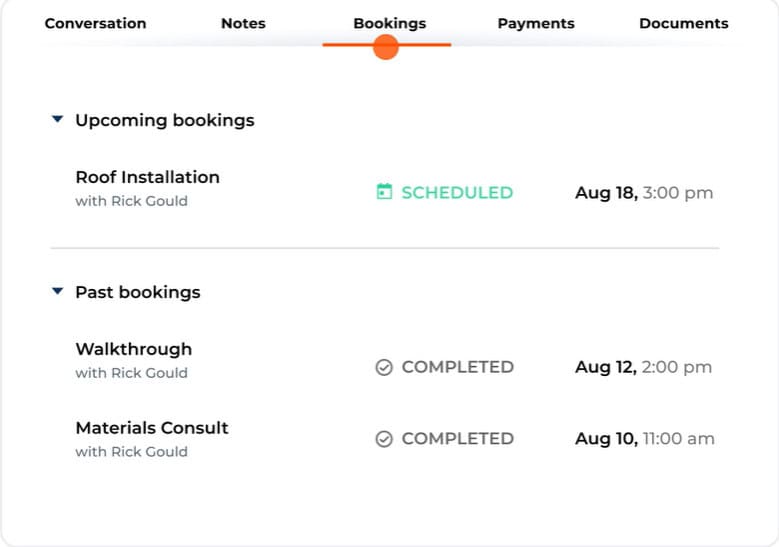
Task: Open the Materials Consult booking
Action: [x=152, y=427]
